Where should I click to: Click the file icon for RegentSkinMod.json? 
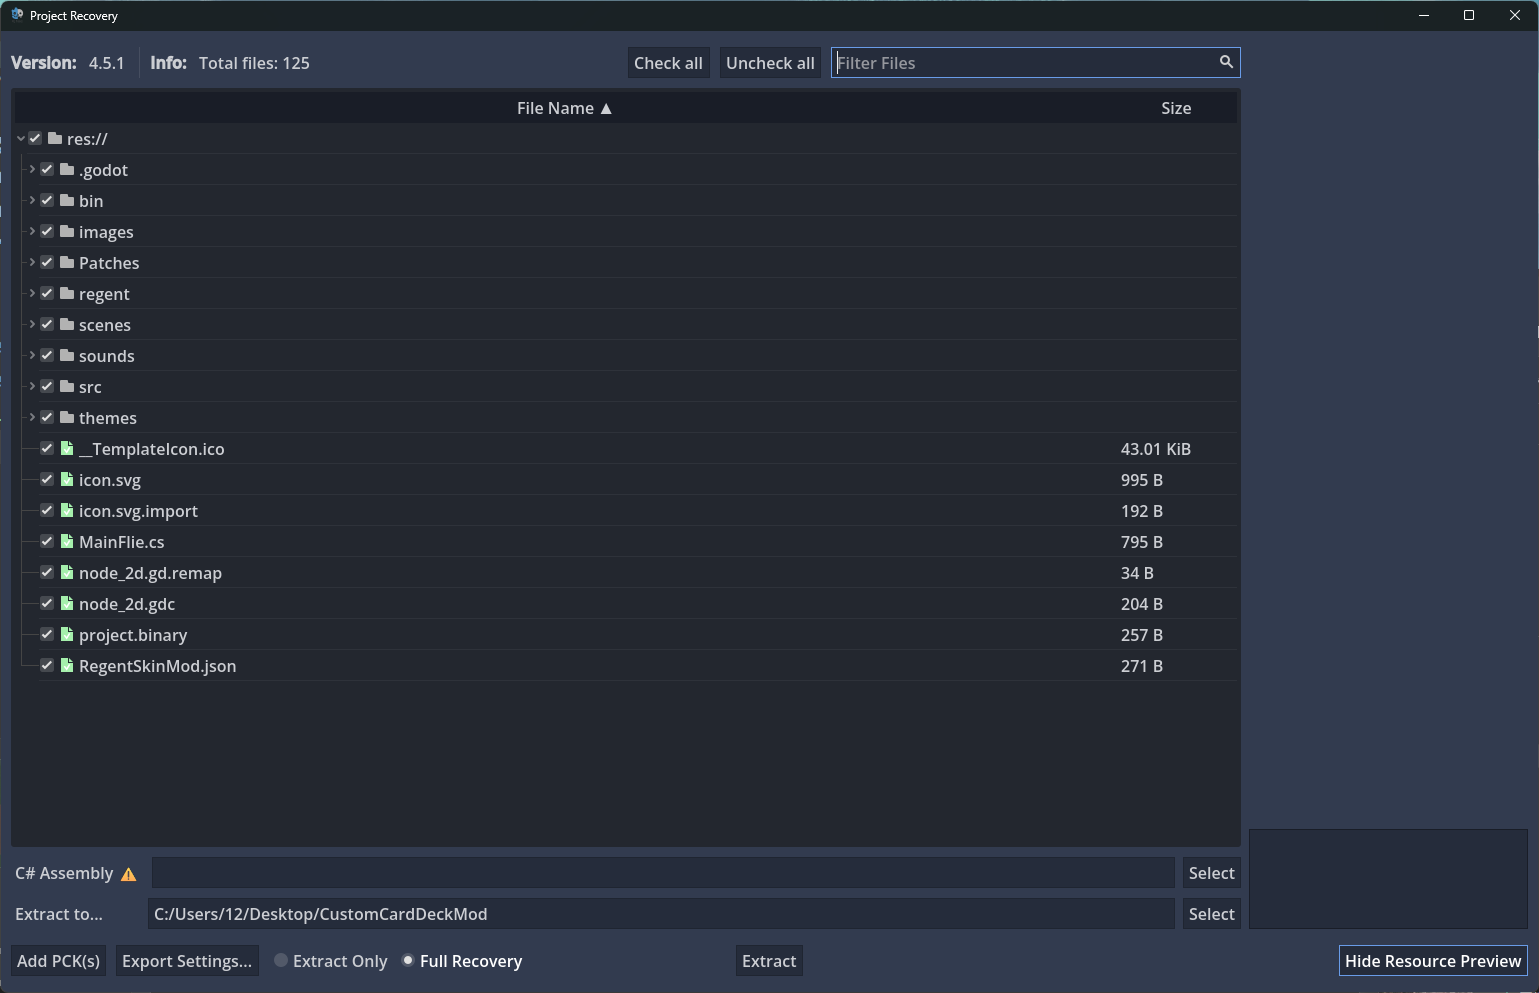(67, 665)
